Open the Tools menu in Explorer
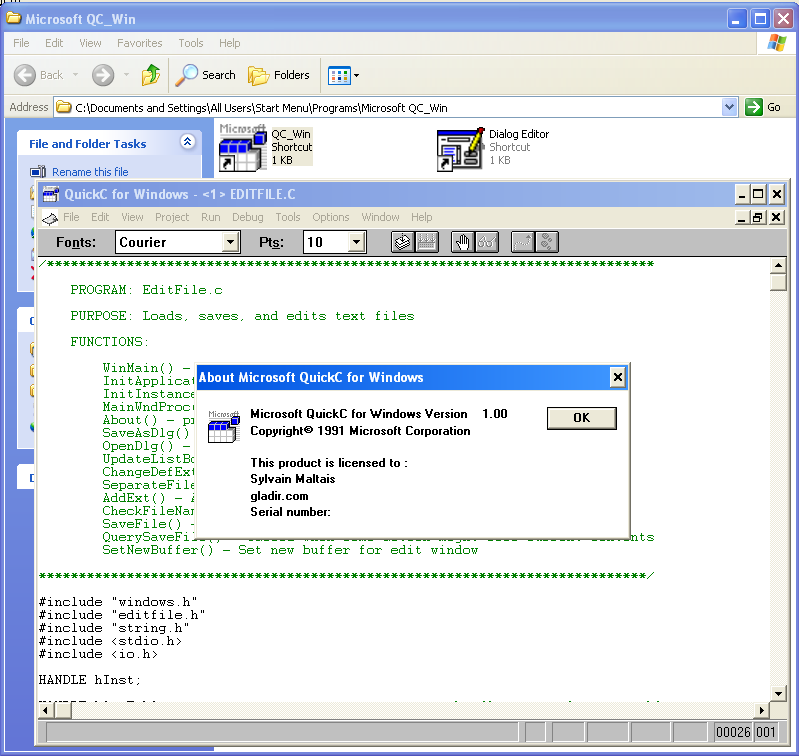The height and width of the screenshot is (756, 799). pyautogui.click(x=190, y=43)
